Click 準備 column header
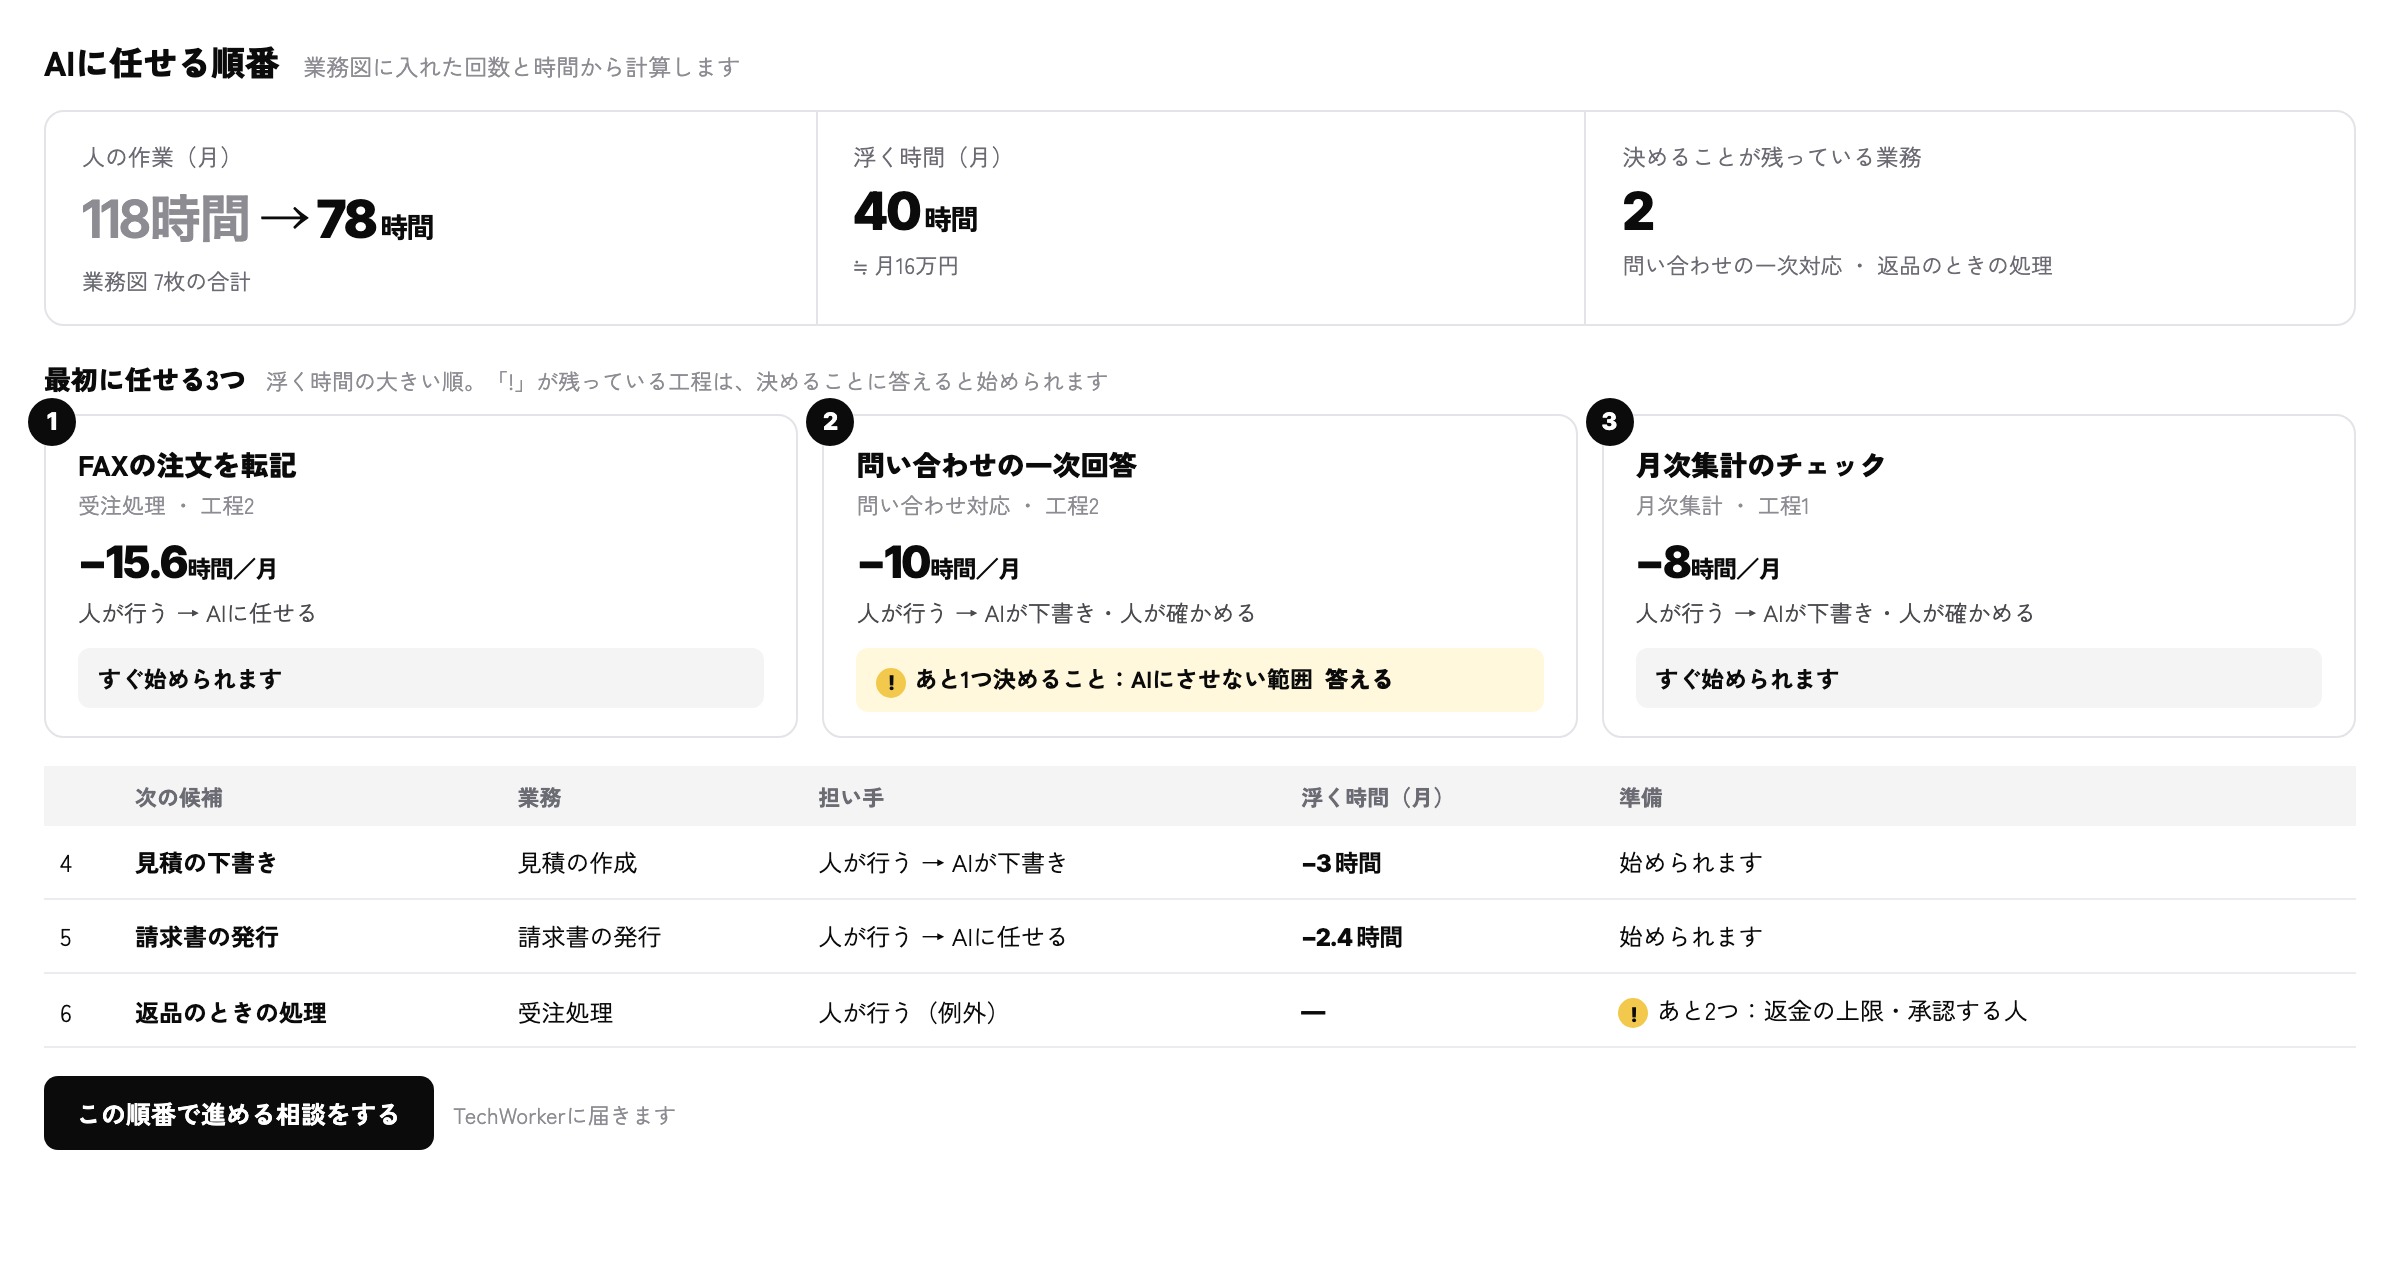Viewport: 2400px width, 1280px height. [1640, 798]
